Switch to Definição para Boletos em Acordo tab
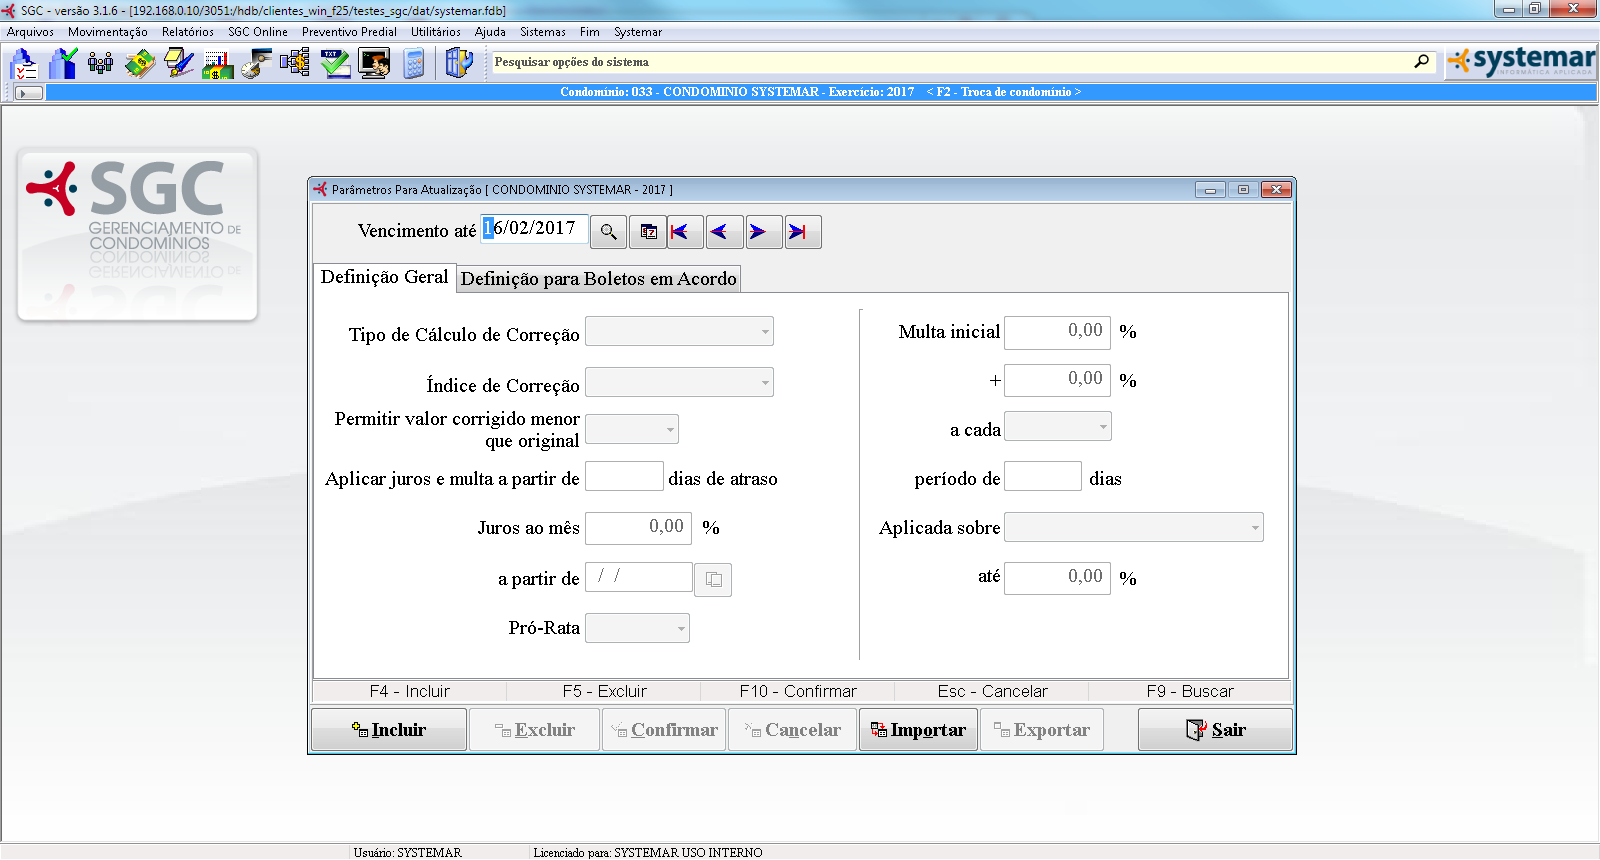This screenshot has height=860, width=1600. point(598,279)
